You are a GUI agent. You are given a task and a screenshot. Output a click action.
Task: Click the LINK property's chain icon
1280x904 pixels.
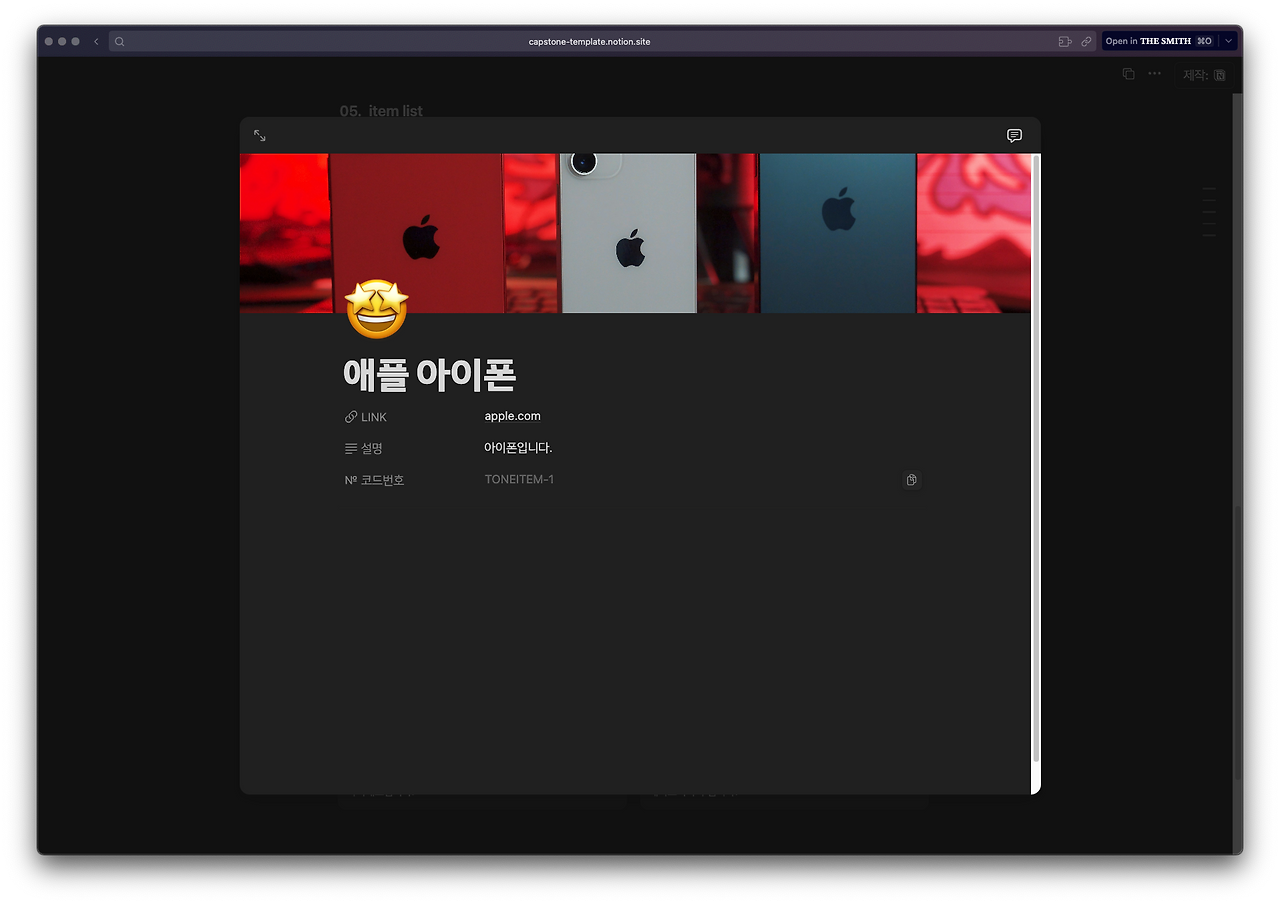point(349,416)
